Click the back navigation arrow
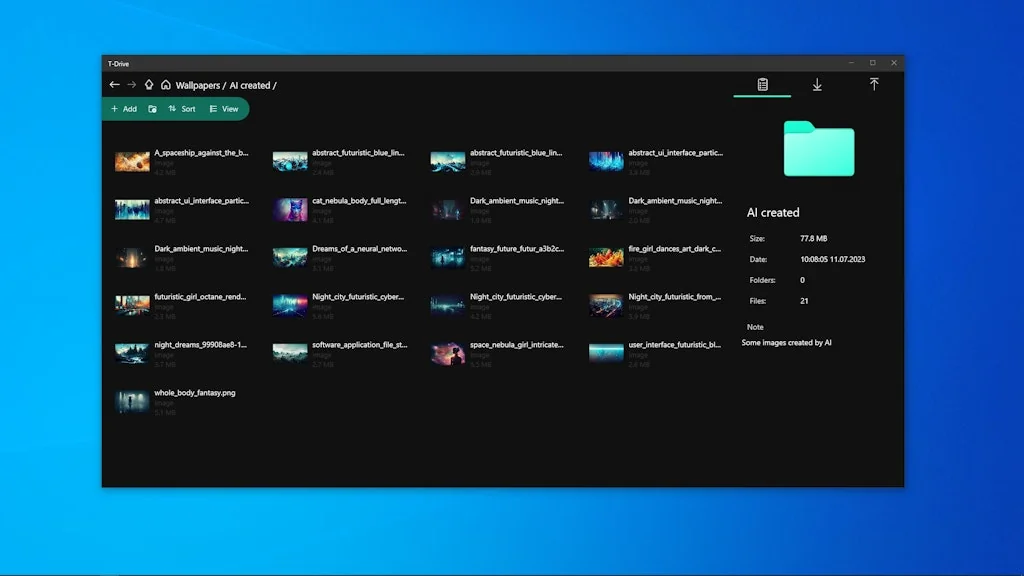The image size is (1024, 576). [114, 85]
